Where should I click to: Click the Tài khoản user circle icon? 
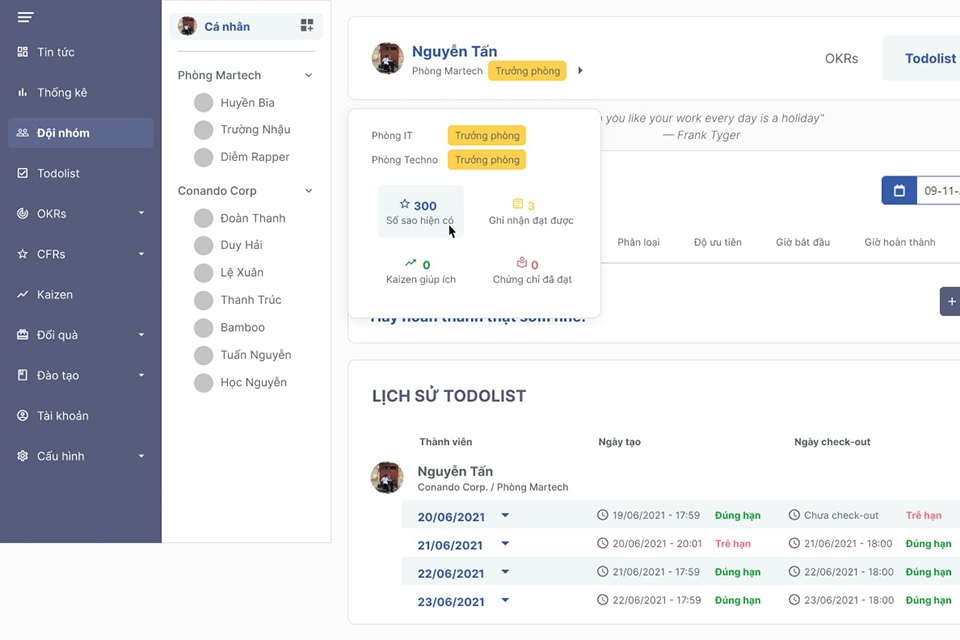[23, 416]
